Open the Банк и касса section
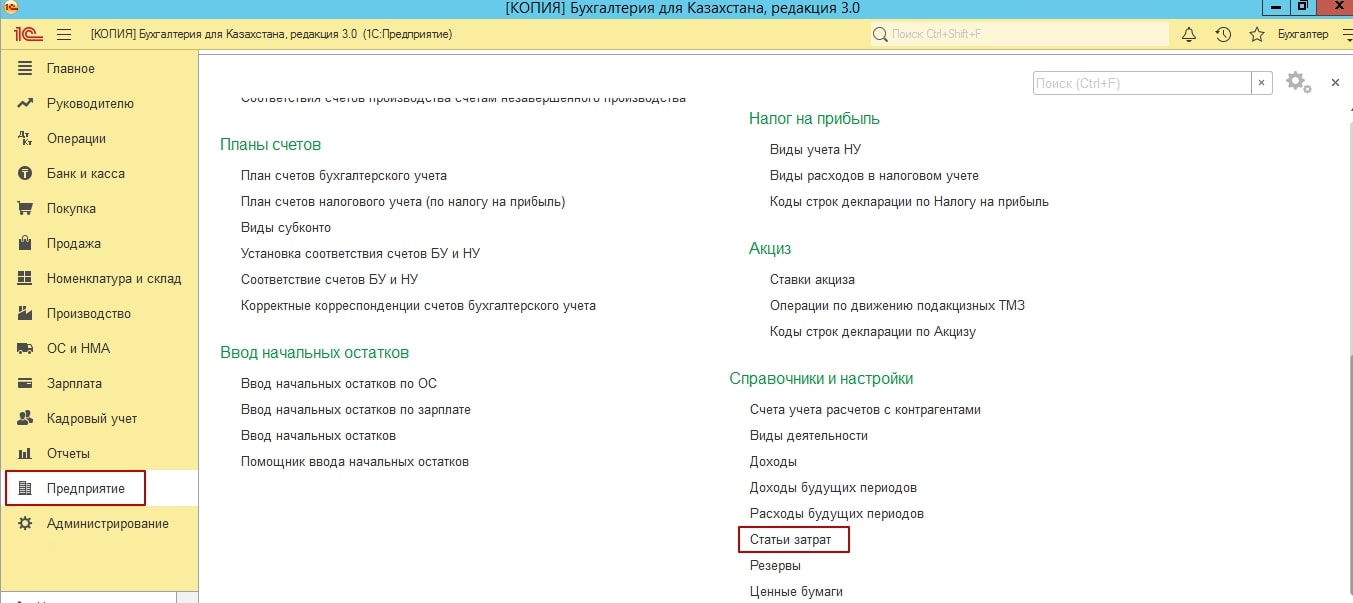This screenshot has width=1353, height=603. pyautogui.click(x=85, y=173)
